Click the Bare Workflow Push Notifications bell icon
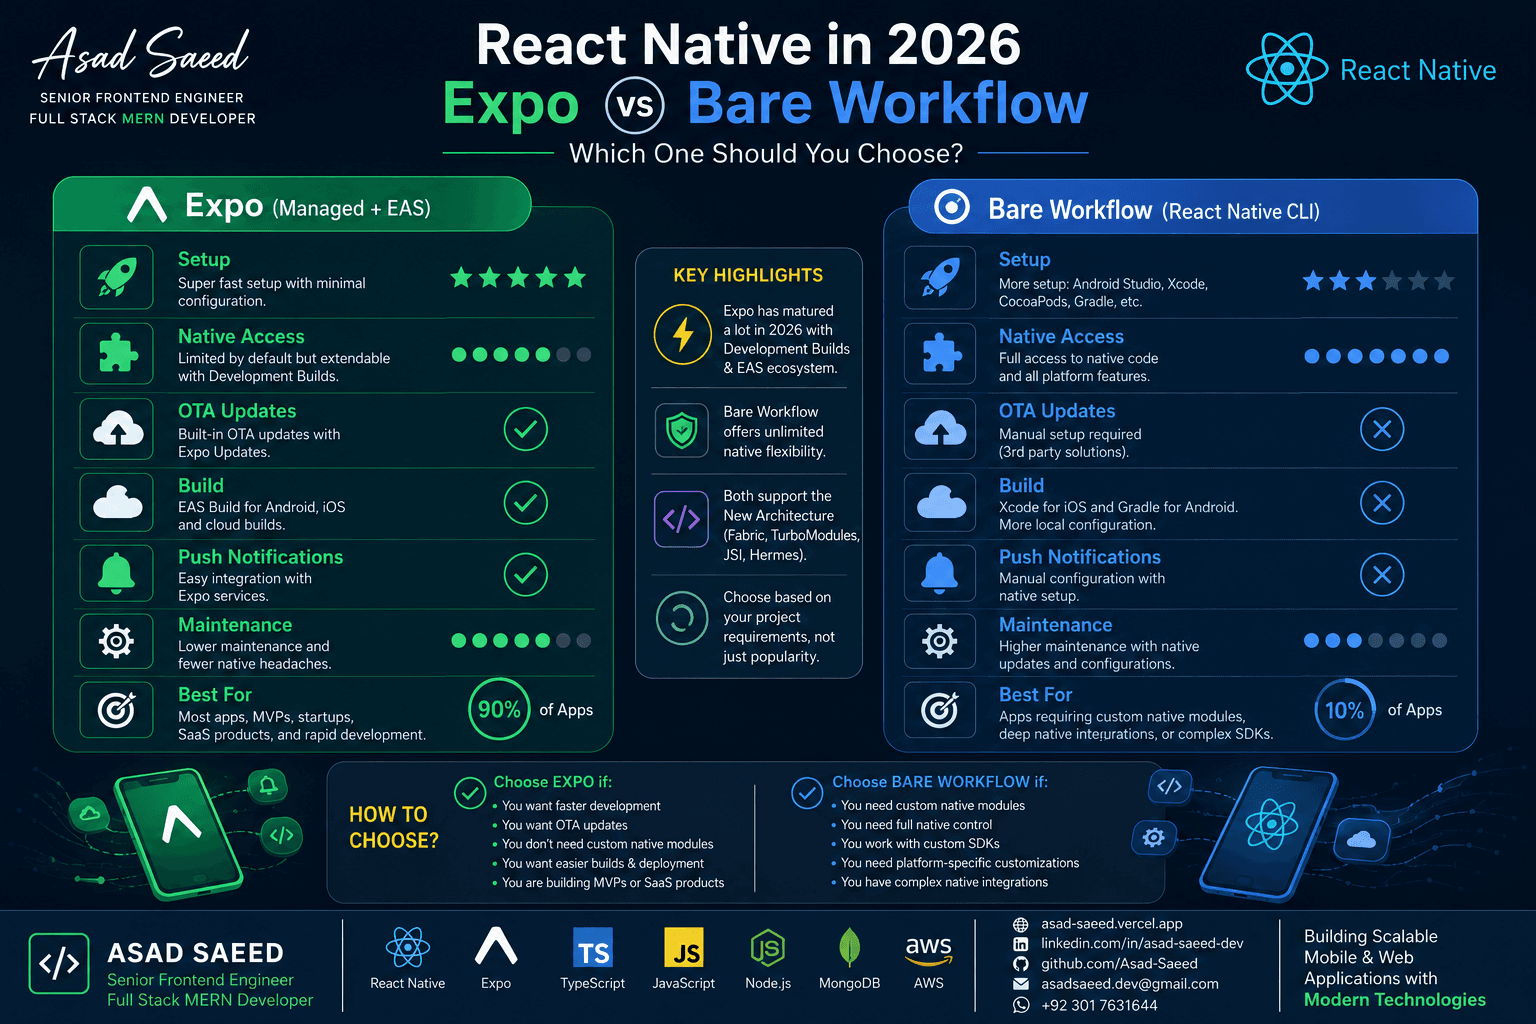The image size is (1536, 1024). pos(940,572)
